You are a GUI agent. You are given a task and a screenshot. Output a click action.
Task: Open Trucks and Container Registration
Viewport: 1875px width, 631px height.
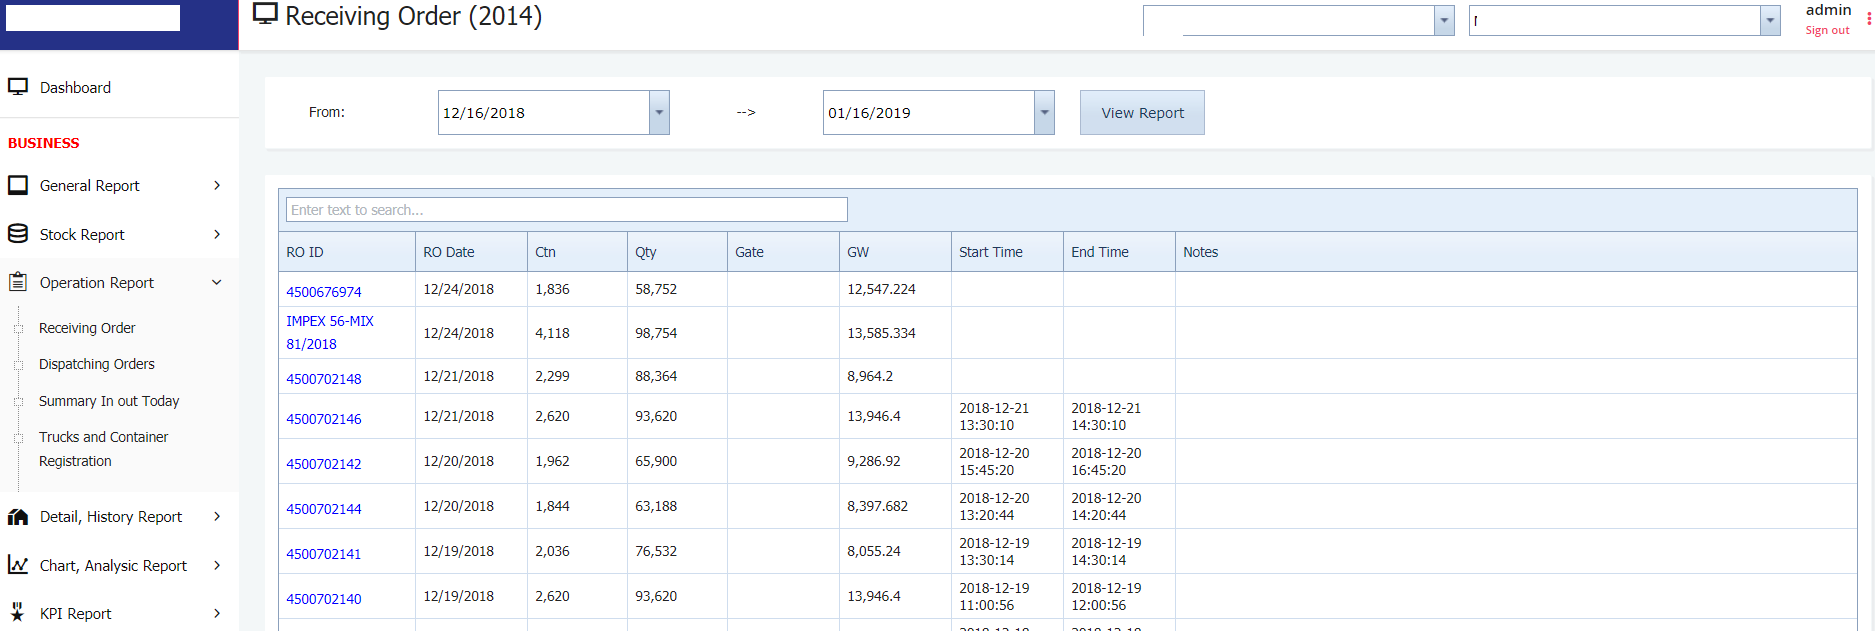[103, 449]
